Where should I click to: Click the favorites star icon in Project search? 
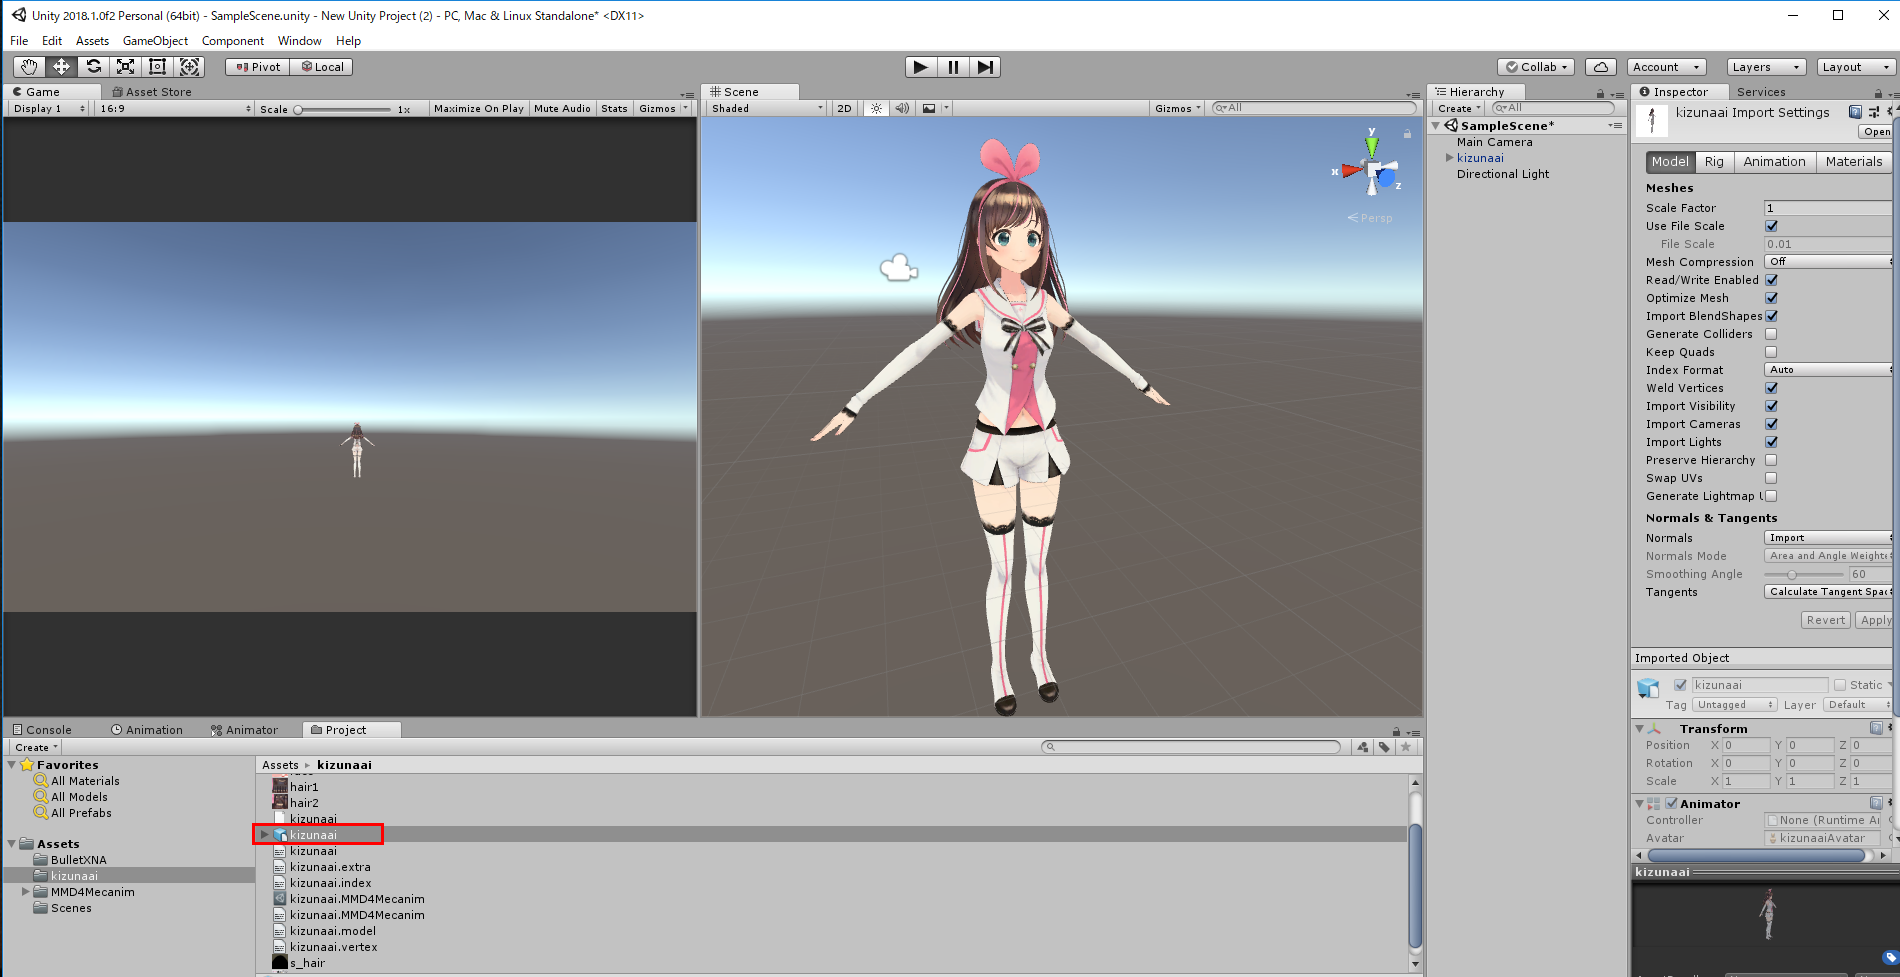(1406, 747)
